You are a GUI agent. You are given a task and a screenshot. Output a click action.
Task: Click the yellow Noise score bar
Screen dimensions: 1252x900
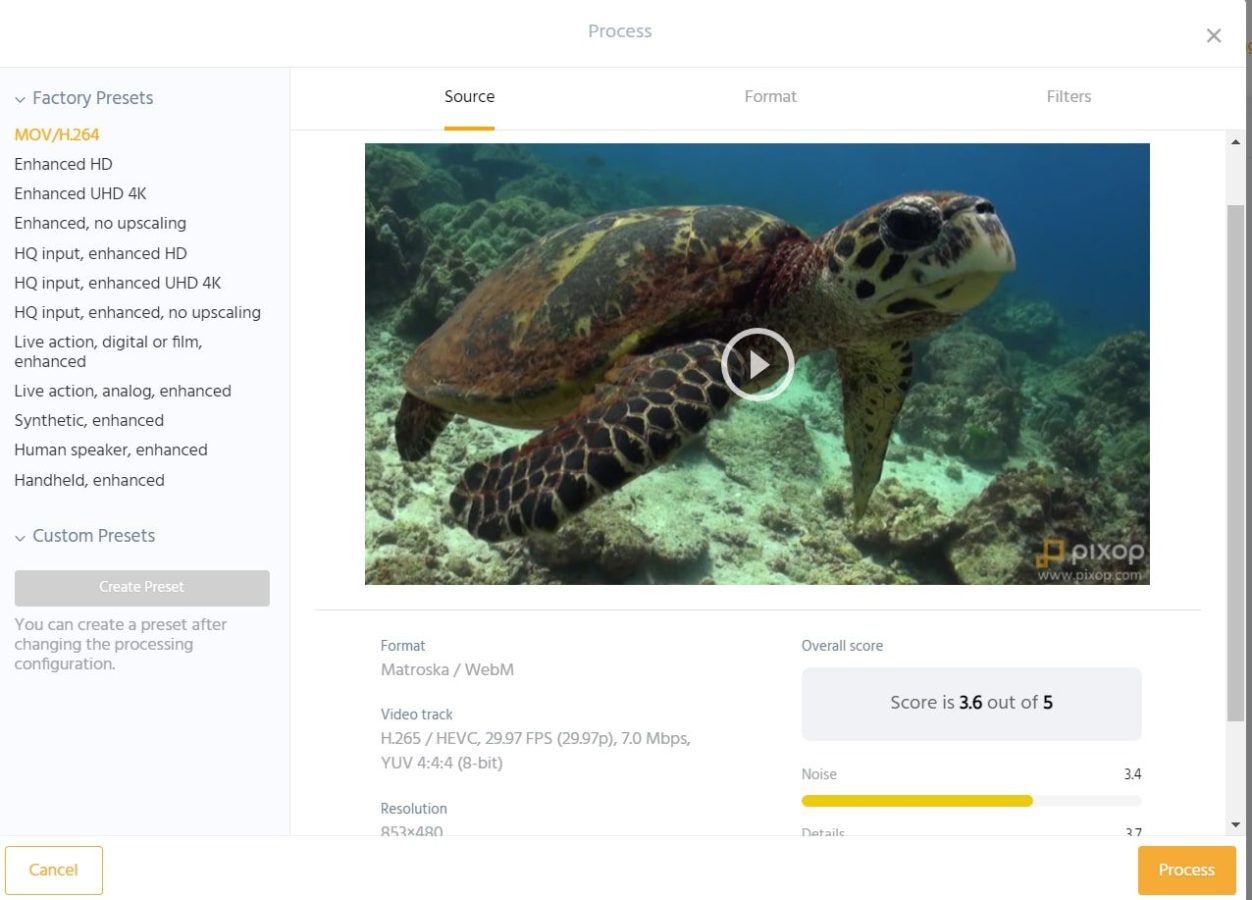(915, 800)
